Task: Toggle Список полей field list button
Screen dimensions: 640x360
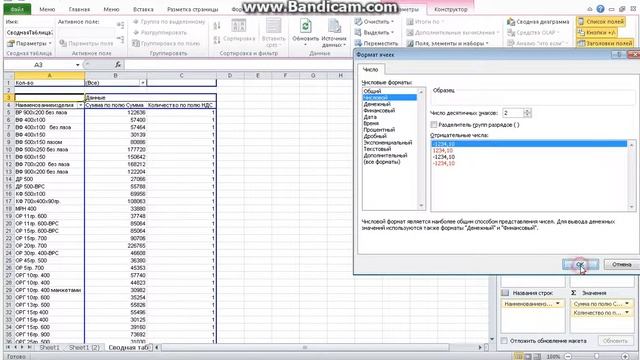Action: pos(600,22)
